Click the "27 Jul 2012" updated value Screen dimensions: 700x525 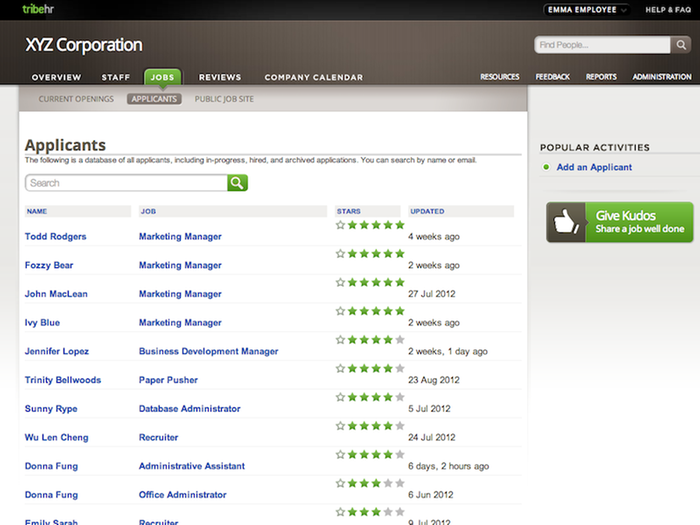(431, 294)
